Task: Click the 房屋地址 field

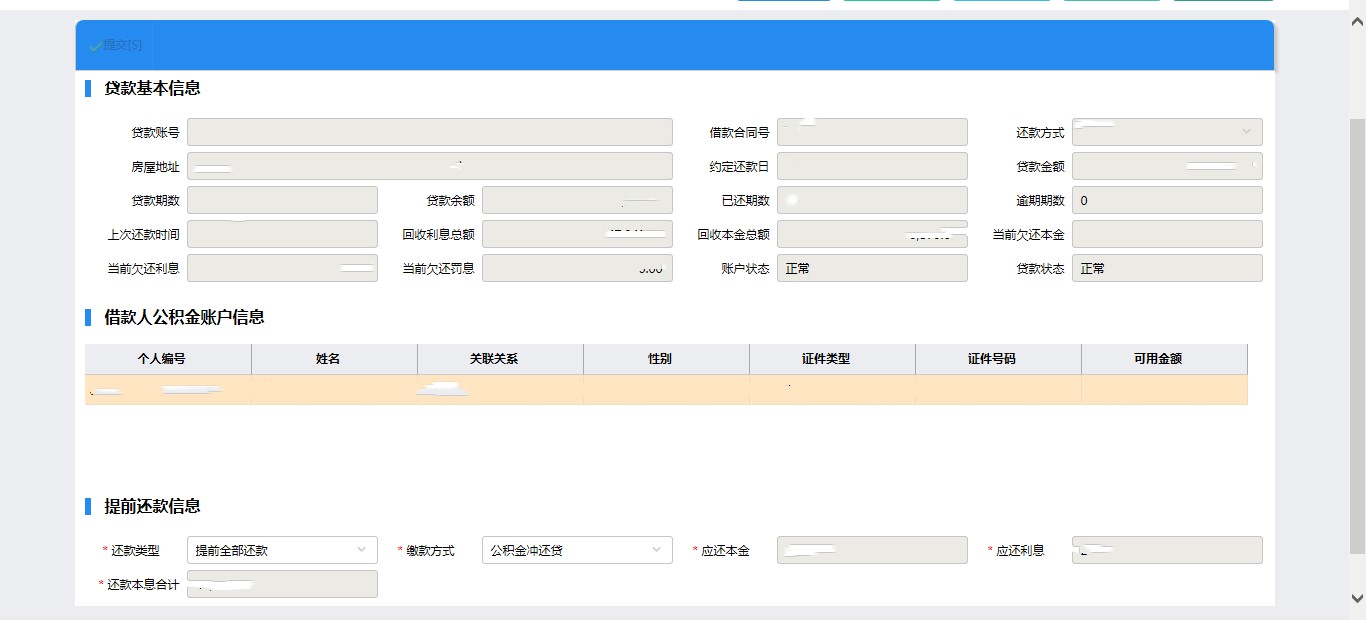Action: point(430,166)
